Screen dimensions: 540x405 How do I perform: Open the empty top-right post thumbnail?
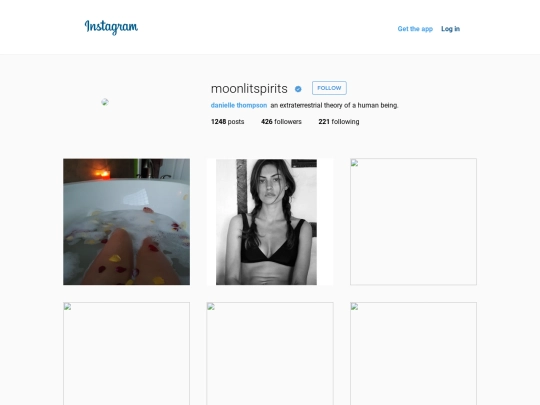414,222
